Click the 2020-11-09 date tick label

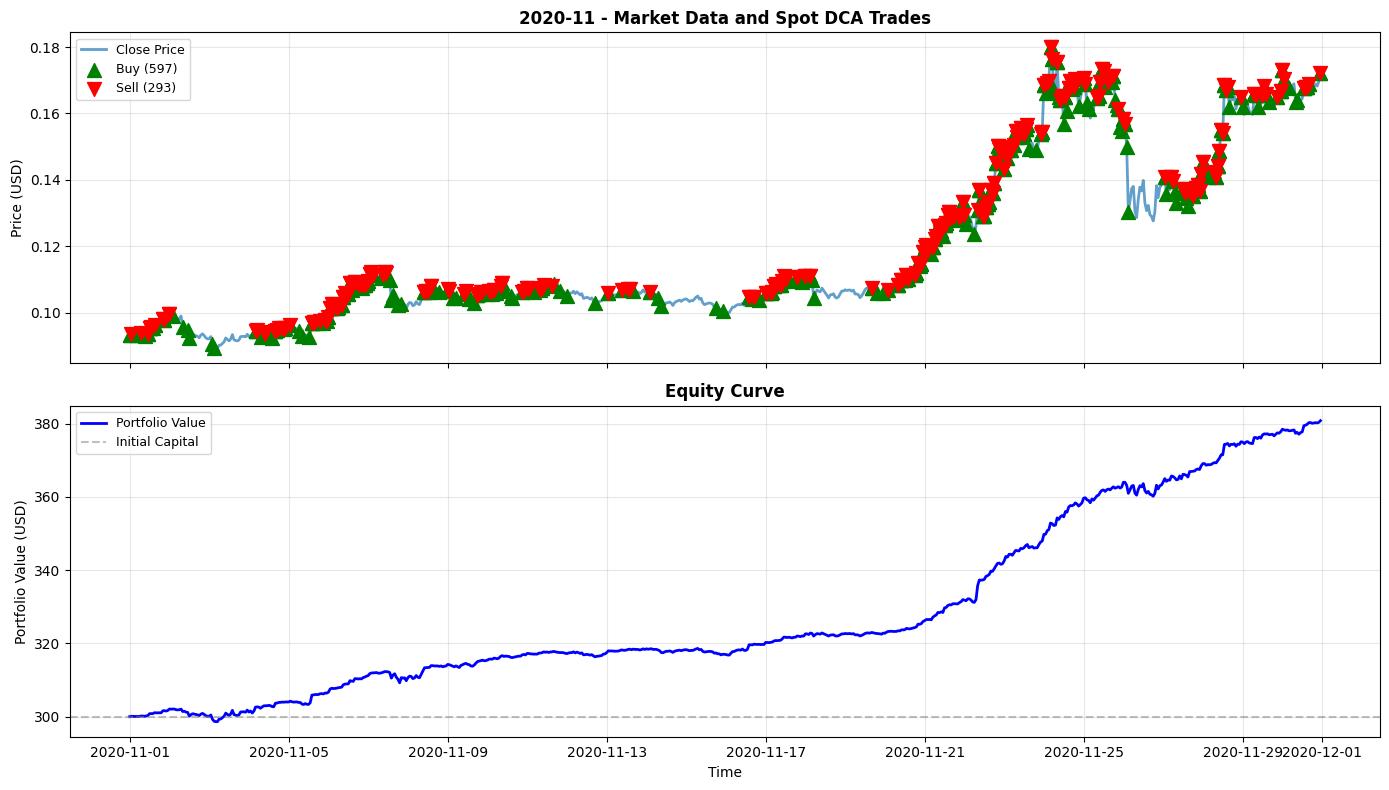click(x=448, y=752)
